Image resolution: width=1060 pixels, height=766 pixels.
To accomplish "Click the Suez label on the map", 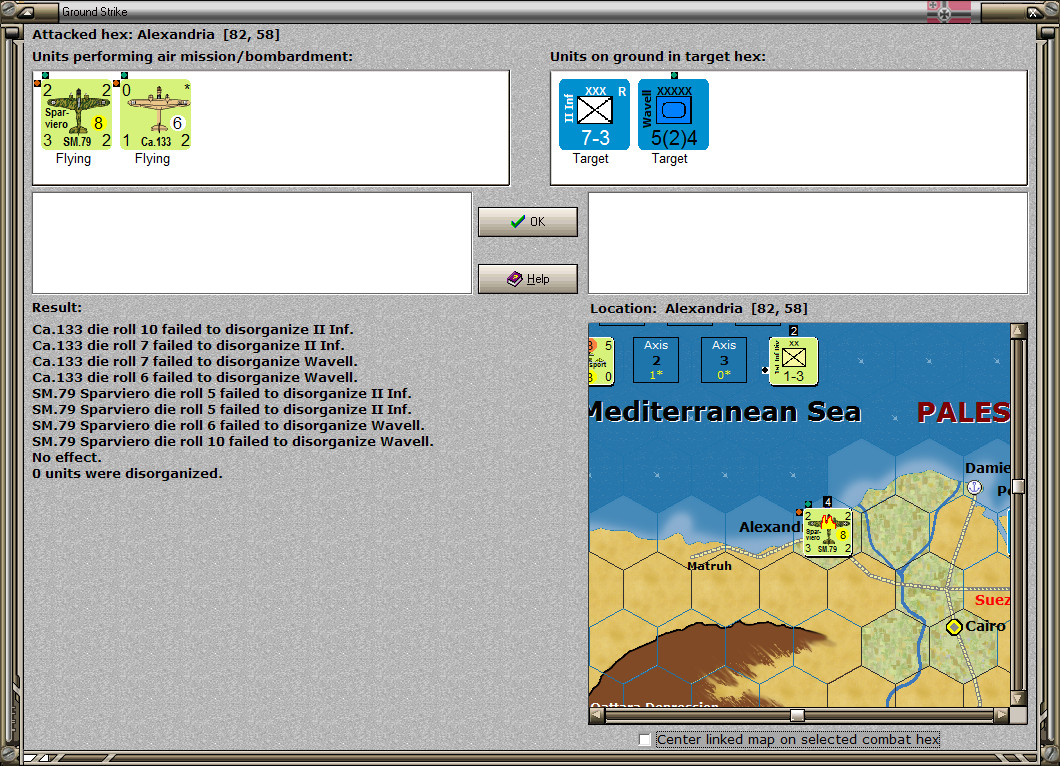I will coord(992,600).
